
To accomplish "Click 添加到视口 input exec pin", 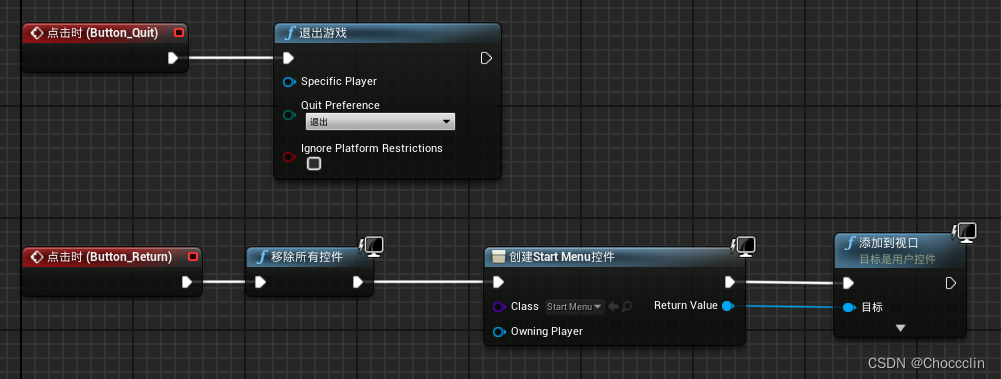I will 848,283.
